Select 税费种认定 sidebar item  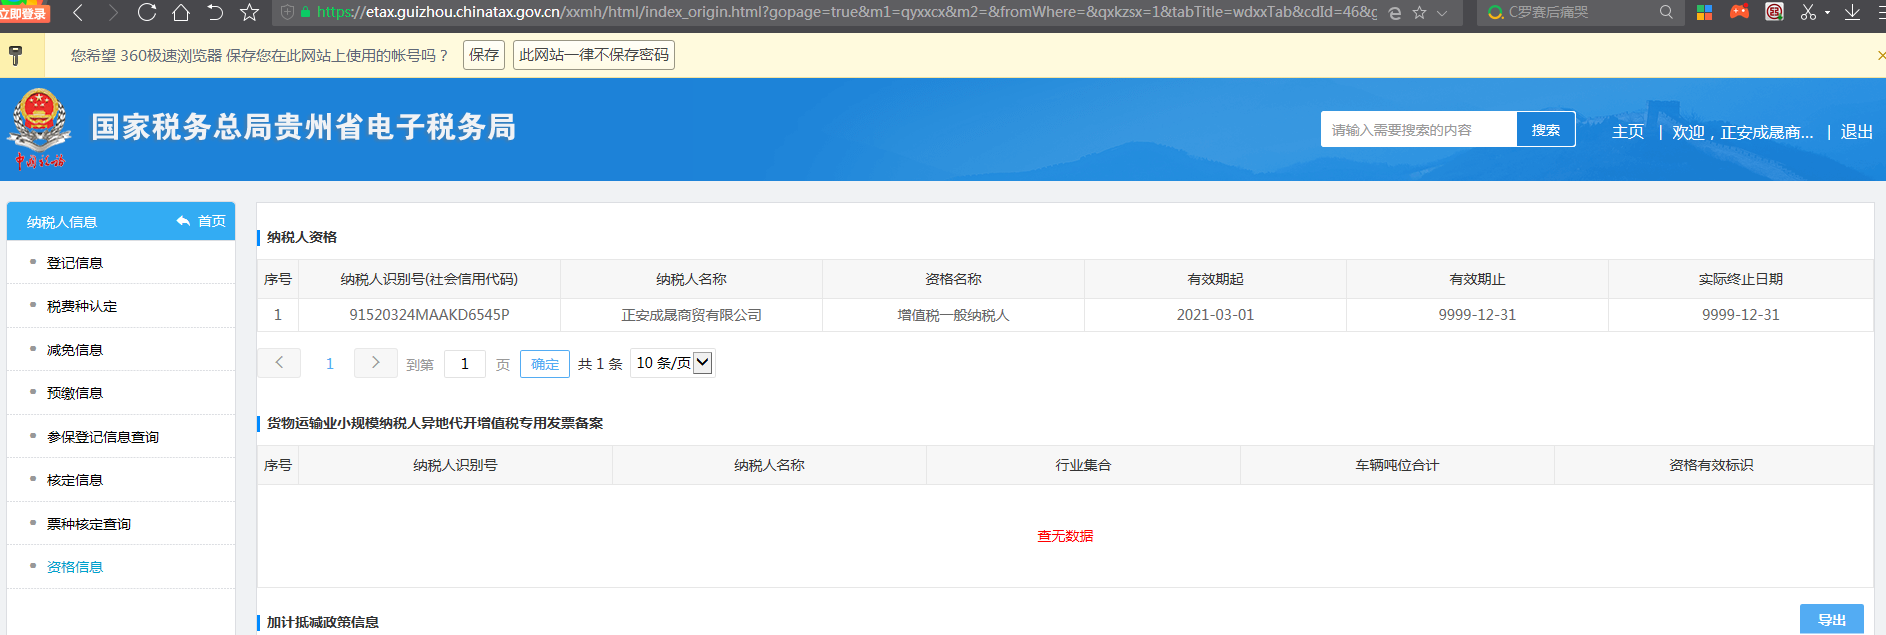(x=82, y=306)
